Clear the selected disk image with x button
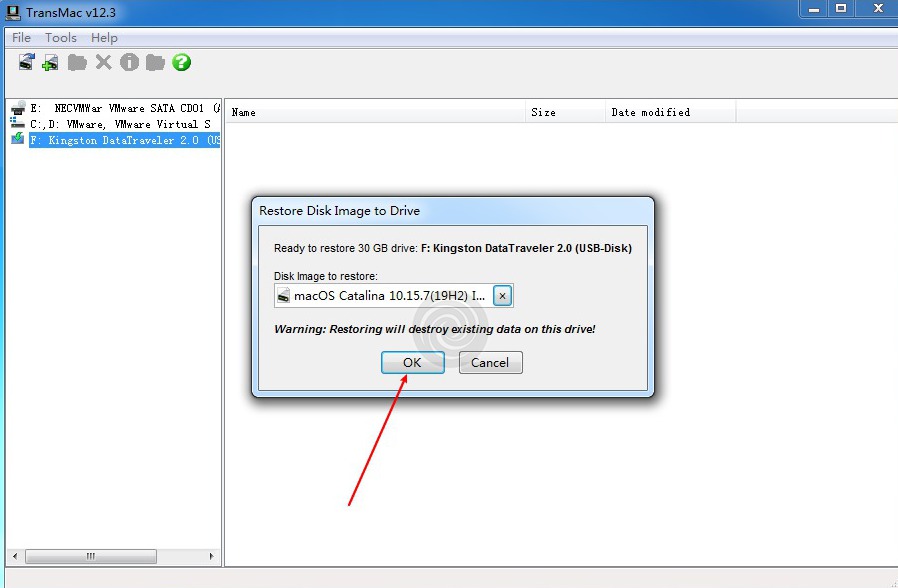Screen dimensions: 898x588 [502, 295]
